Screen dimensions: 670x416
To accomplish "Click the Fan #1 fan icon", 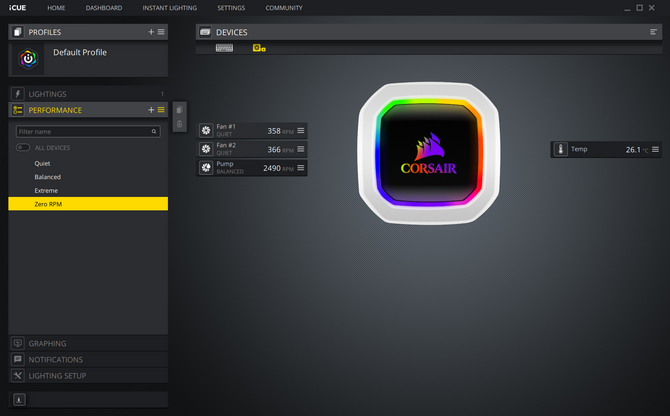I will 206,131.
